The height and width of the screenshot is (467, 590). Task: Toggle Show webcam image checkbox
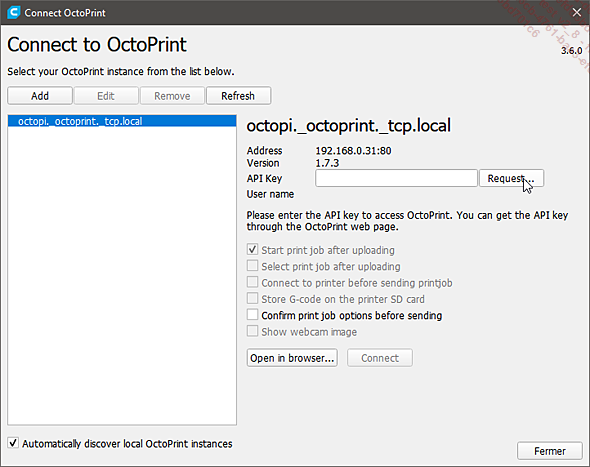click(252, 331)
